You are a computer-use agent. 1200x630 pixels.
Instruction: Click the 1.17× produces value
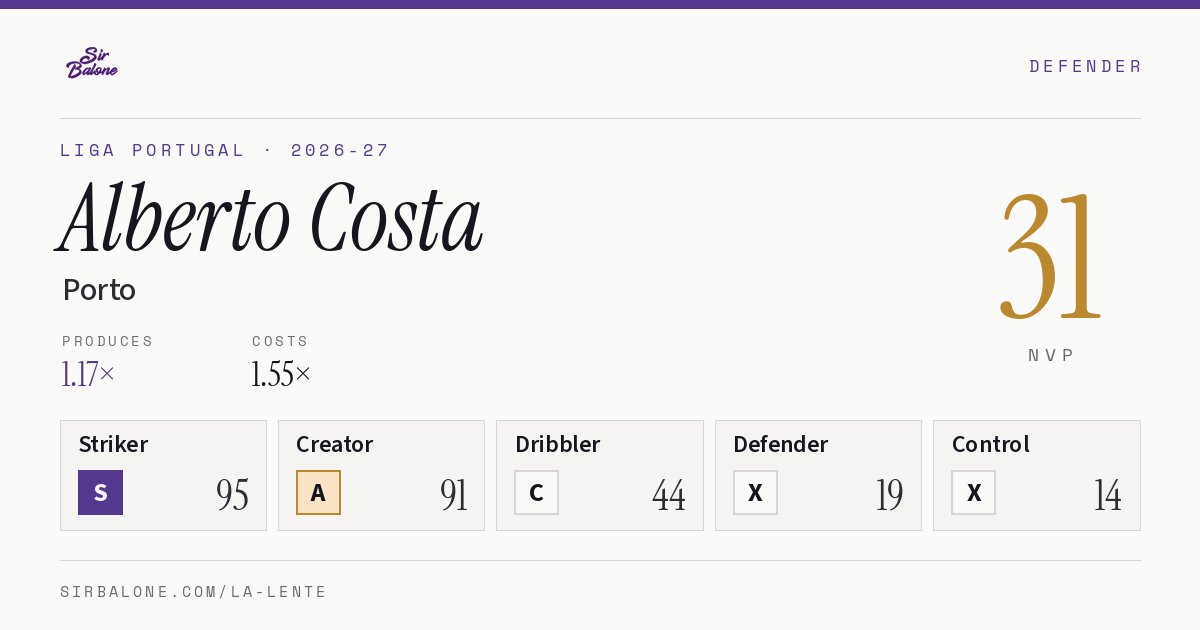pyautogui.click(x=88, y=374)
